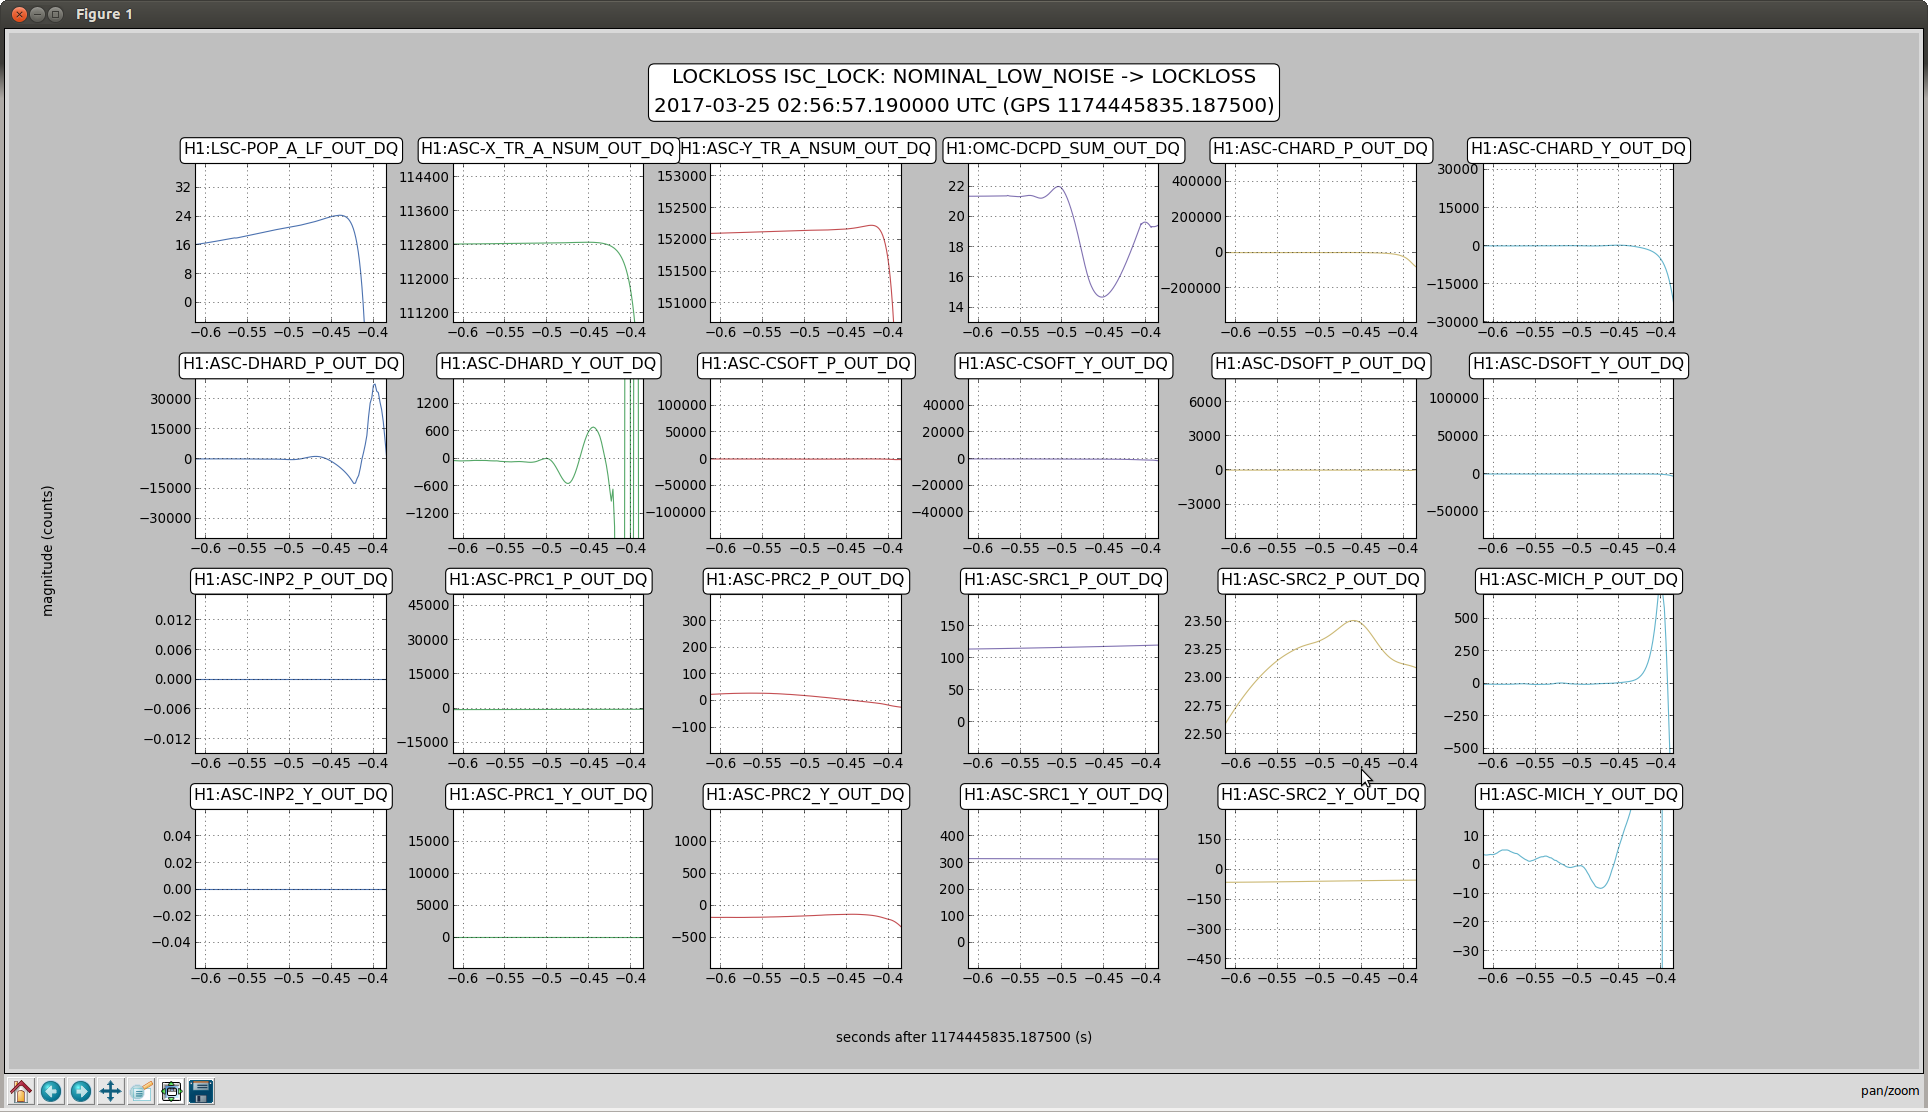The height and width of the screenshot is (1112, 1928).
Task: Minimize the Figure 1 window
Action: [x=37, y=14]
